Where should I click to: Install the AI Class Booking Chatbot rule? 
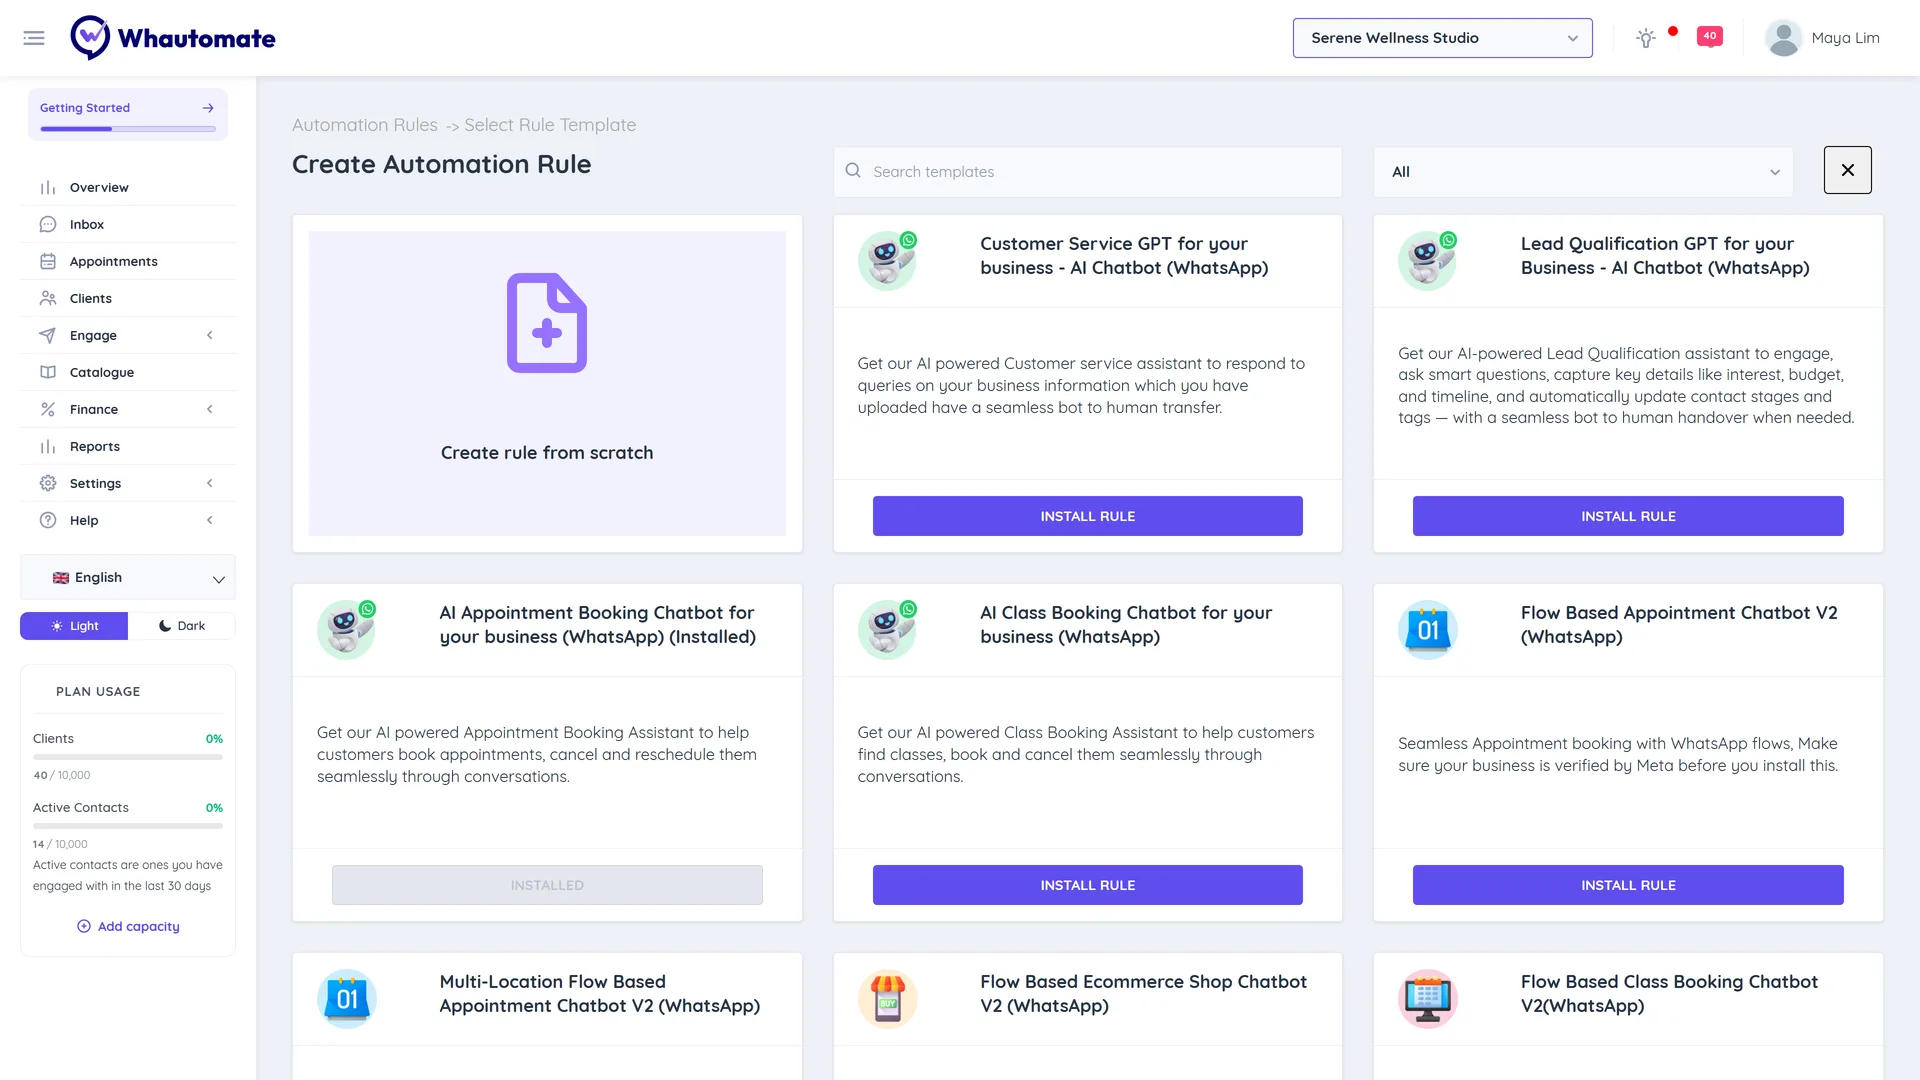click(x=1087, y=885)
